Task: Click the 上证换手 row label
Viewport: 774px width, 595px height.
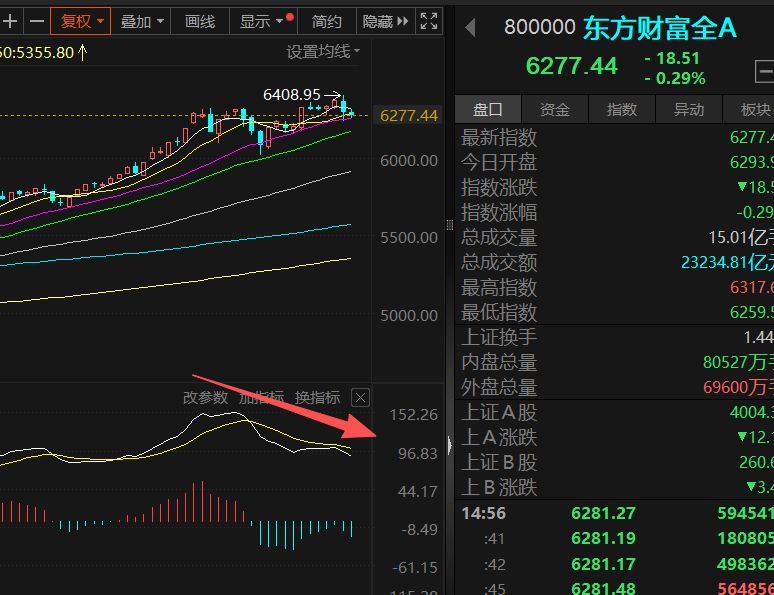Action: [x=499, y=337]
